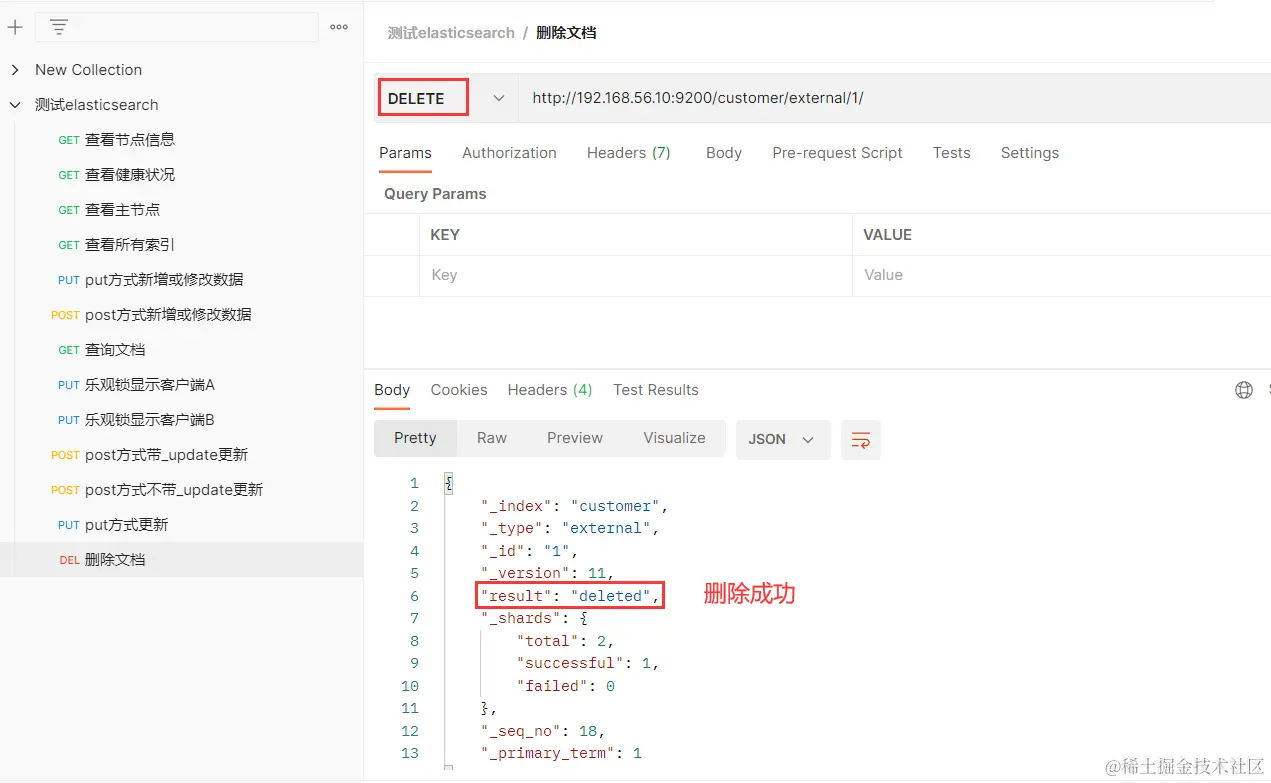Screen dimensions: 1271x783
Task: Click the request URL input field
Action: [x=894, y=98]
